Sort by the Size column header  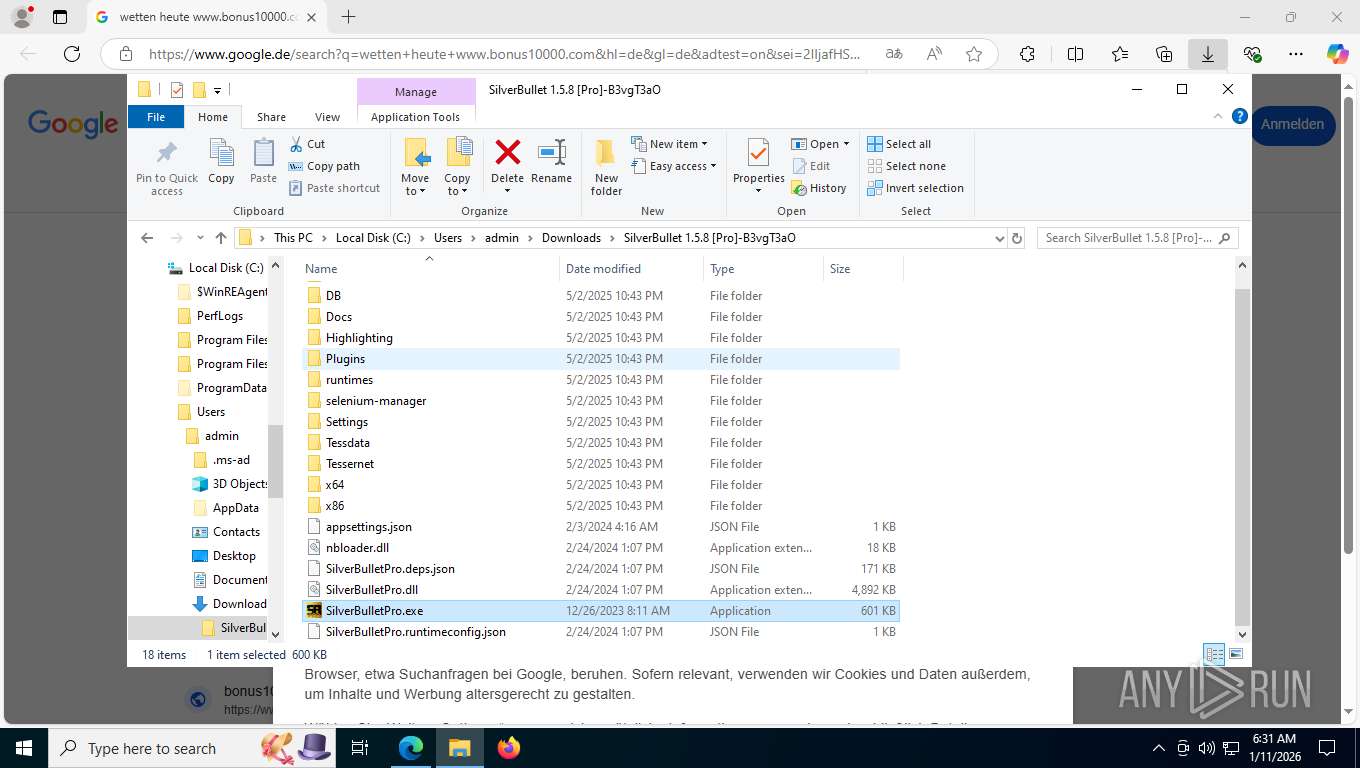point(863,268)
